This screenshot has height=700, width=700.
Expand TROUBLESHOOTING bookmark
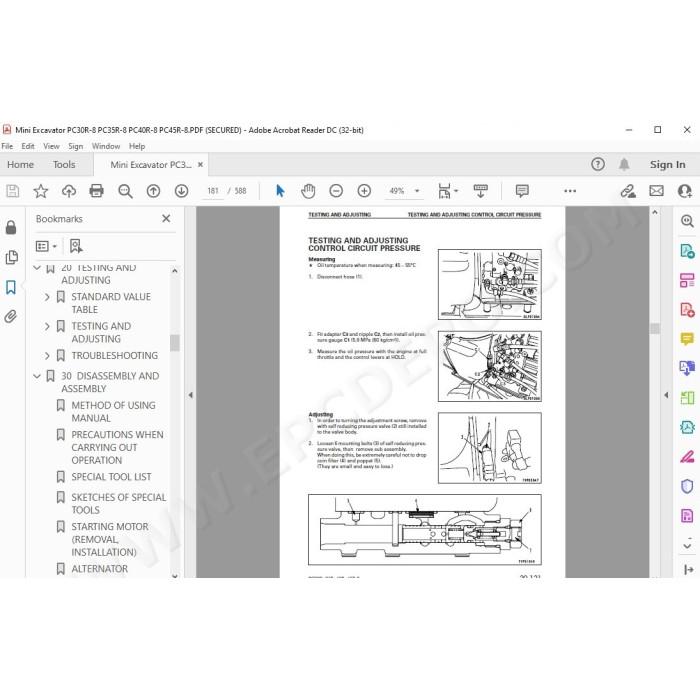[x=47, y=356]
